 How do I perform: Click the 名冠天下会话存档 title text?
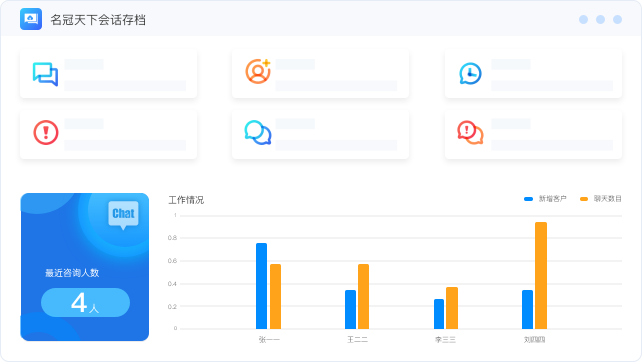(x=98, y=20)
